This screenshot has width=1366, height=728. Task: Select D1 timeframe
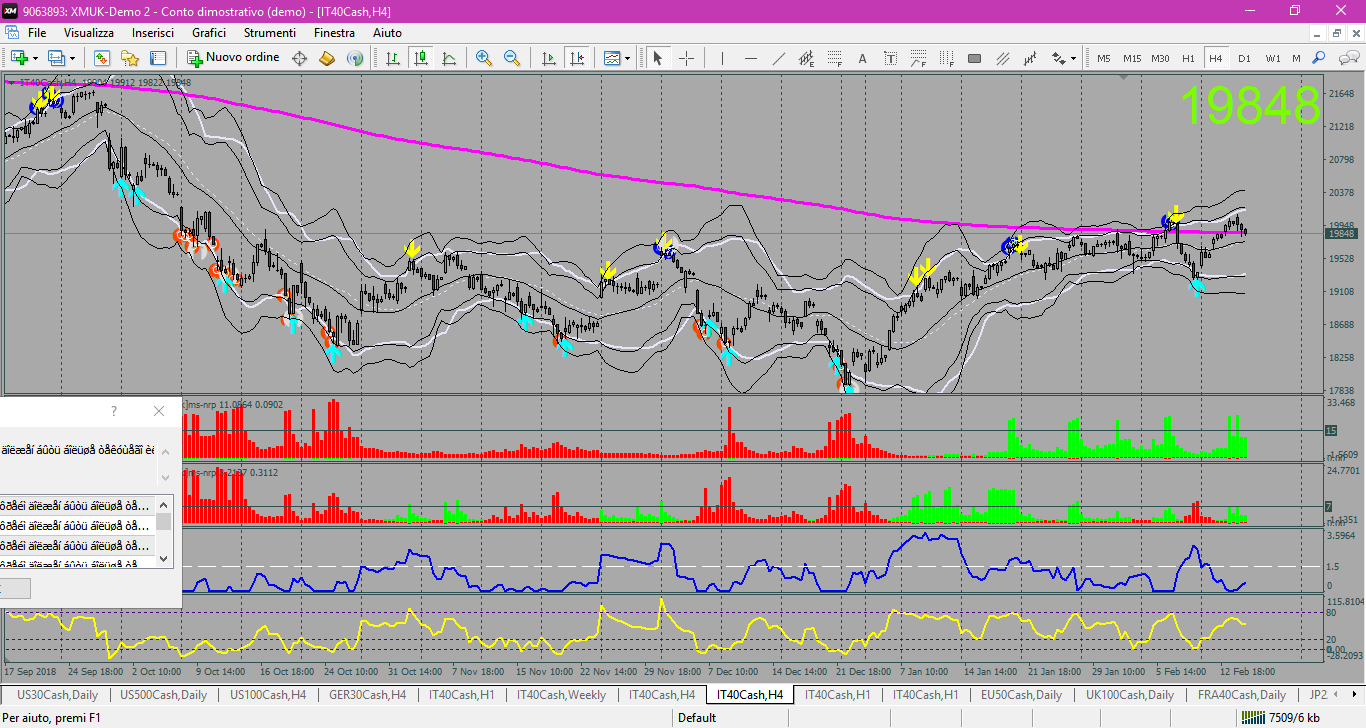pyautogui.click(x=1244, y=58)
